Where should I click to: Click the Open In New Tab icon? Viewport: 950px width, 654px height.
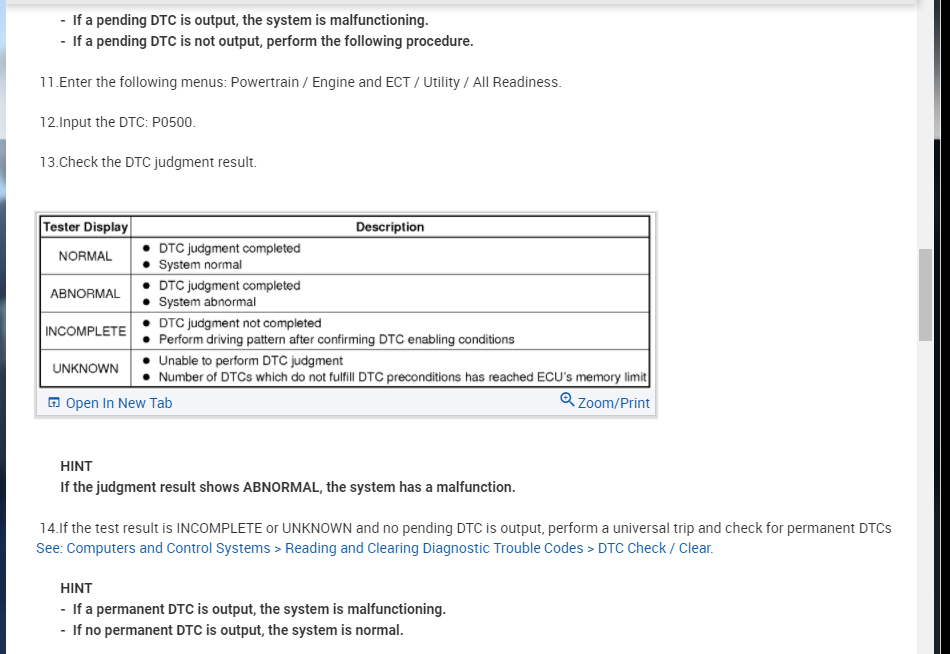[x=54, y=403]
